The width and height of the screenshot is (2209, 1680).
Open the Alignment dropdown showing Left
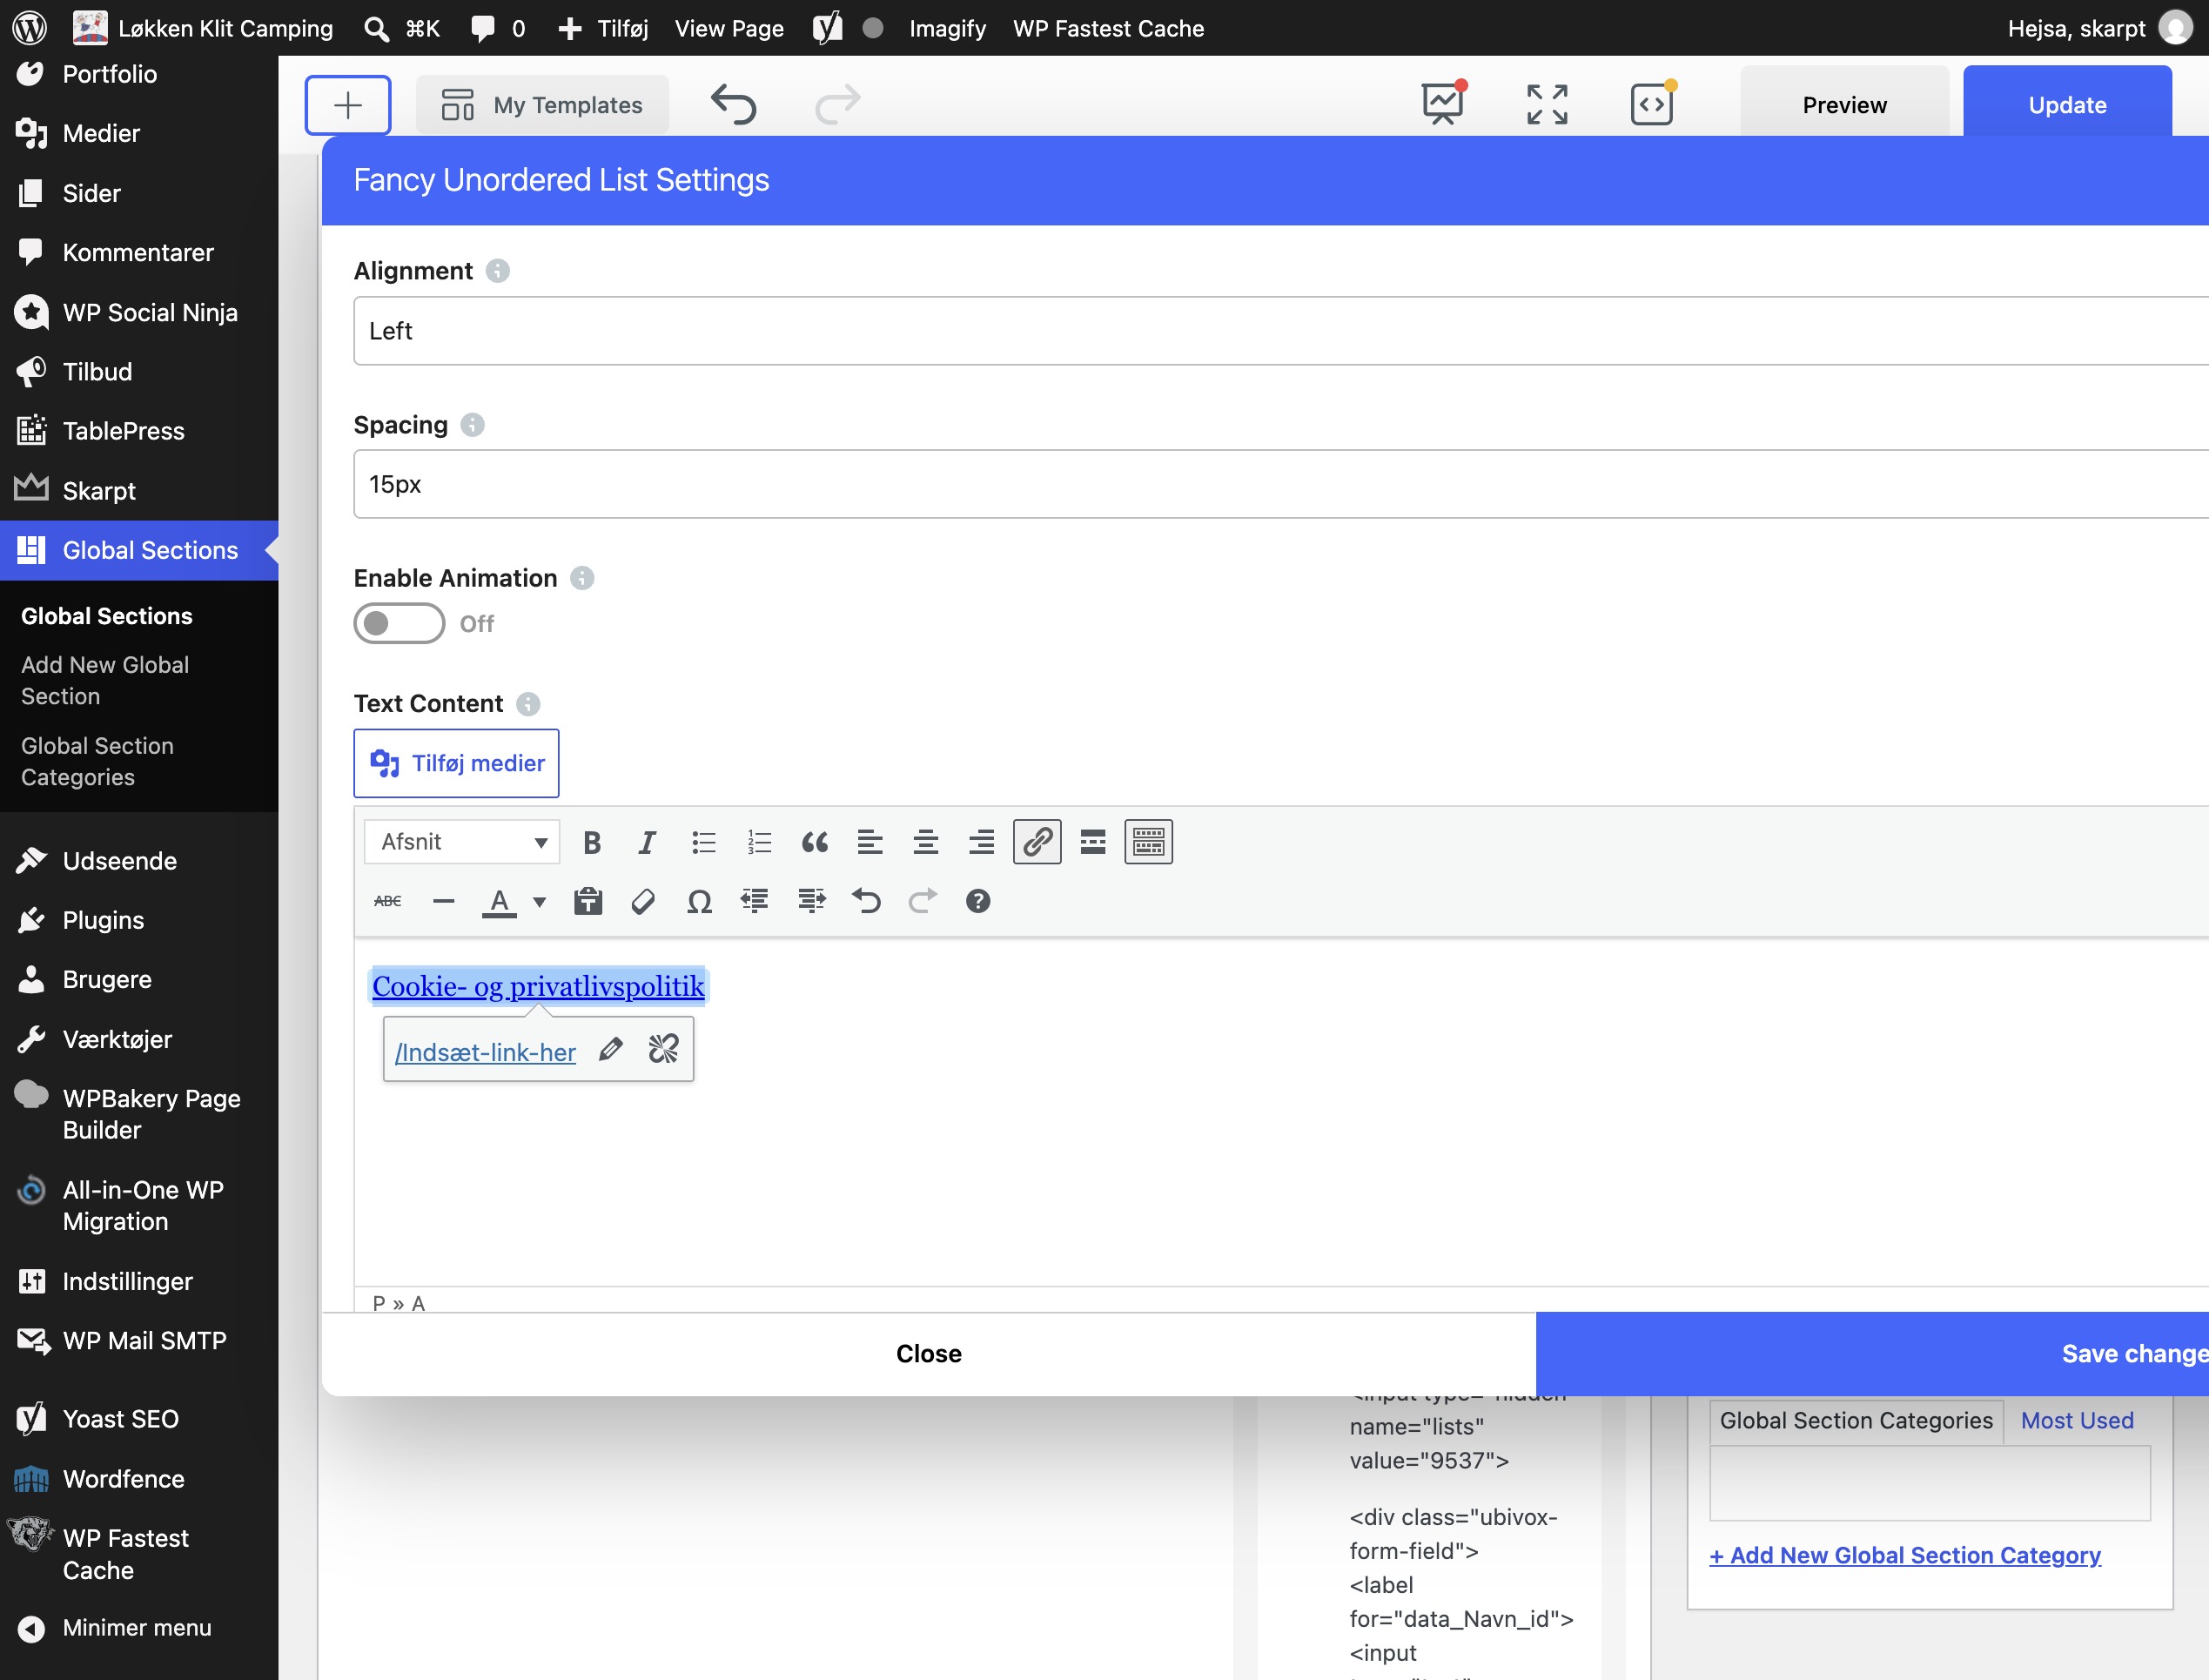(x=1280, y=331)
